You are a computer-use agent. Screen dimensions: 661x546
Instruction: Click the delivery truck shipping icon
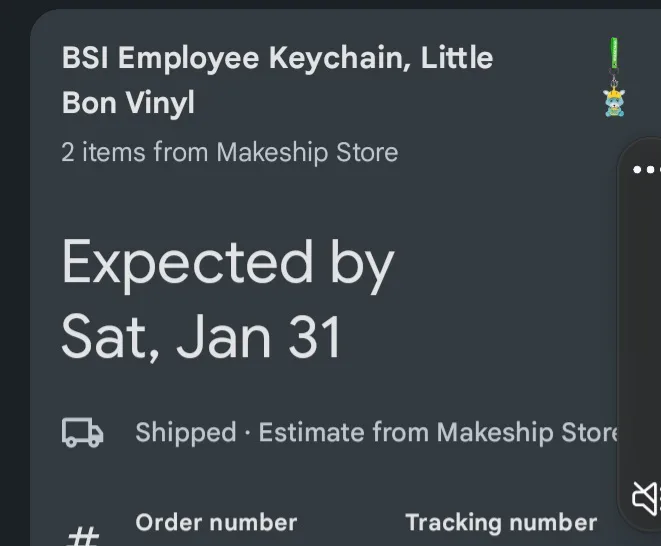tap(82, 432)
